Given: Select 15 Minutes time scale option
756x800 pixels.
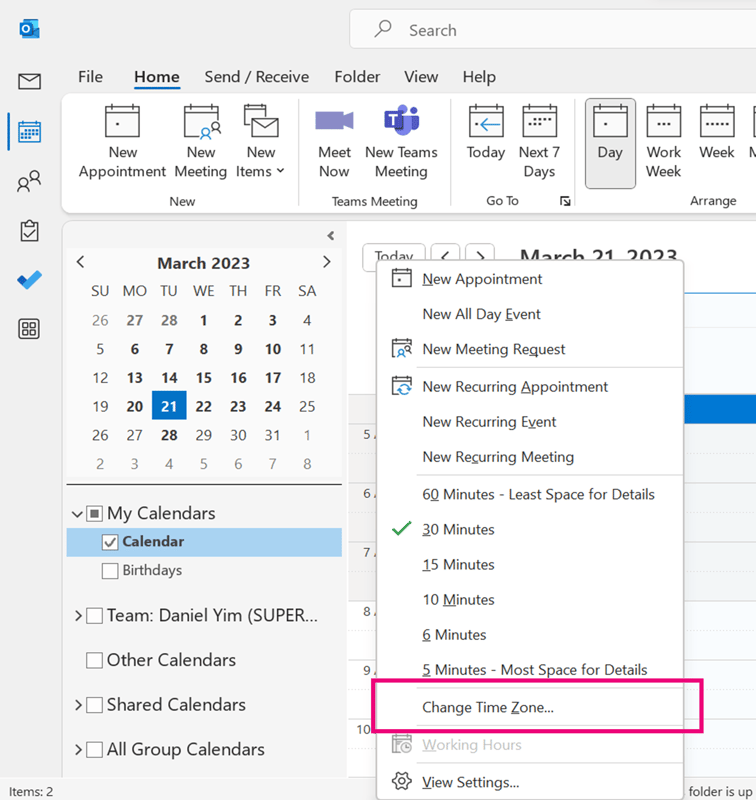Looking at the screenshot, I should tap(458, 565).
